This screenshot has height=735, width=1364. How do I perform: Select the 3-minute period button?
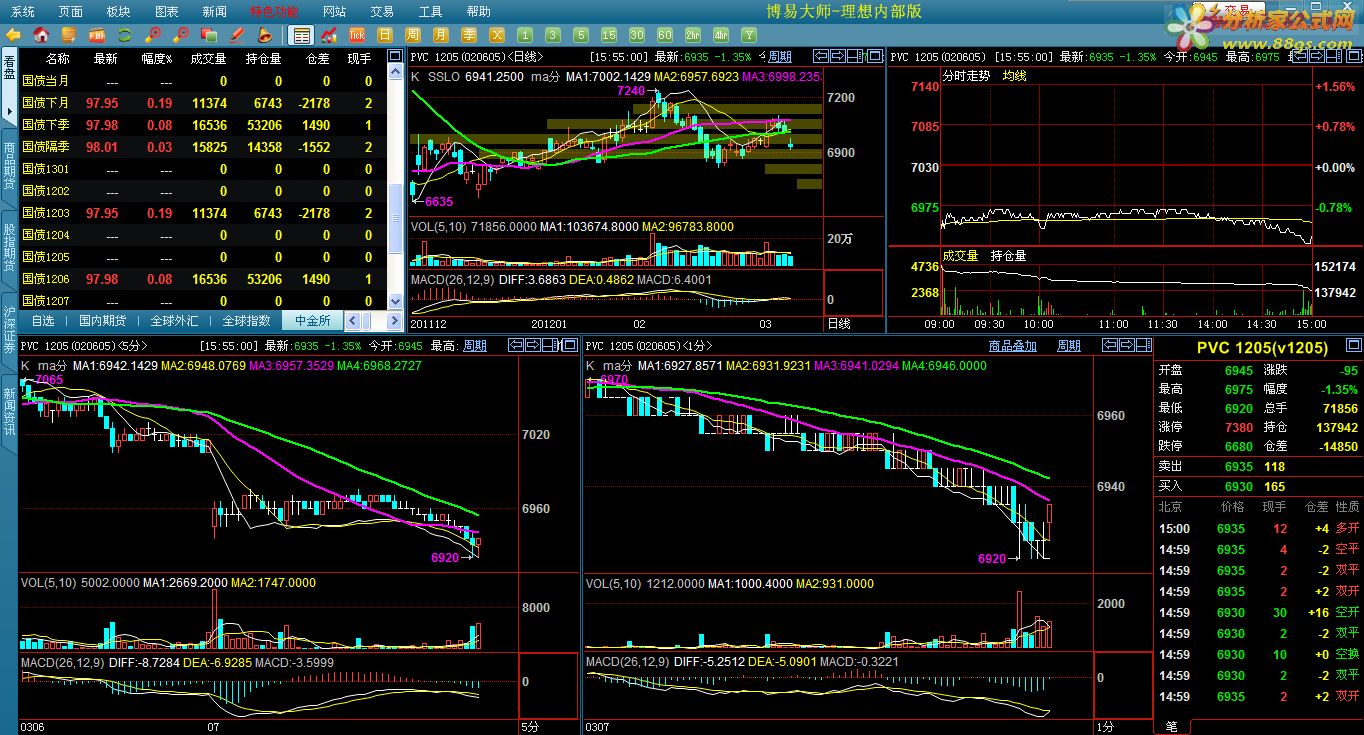(552, 35)
